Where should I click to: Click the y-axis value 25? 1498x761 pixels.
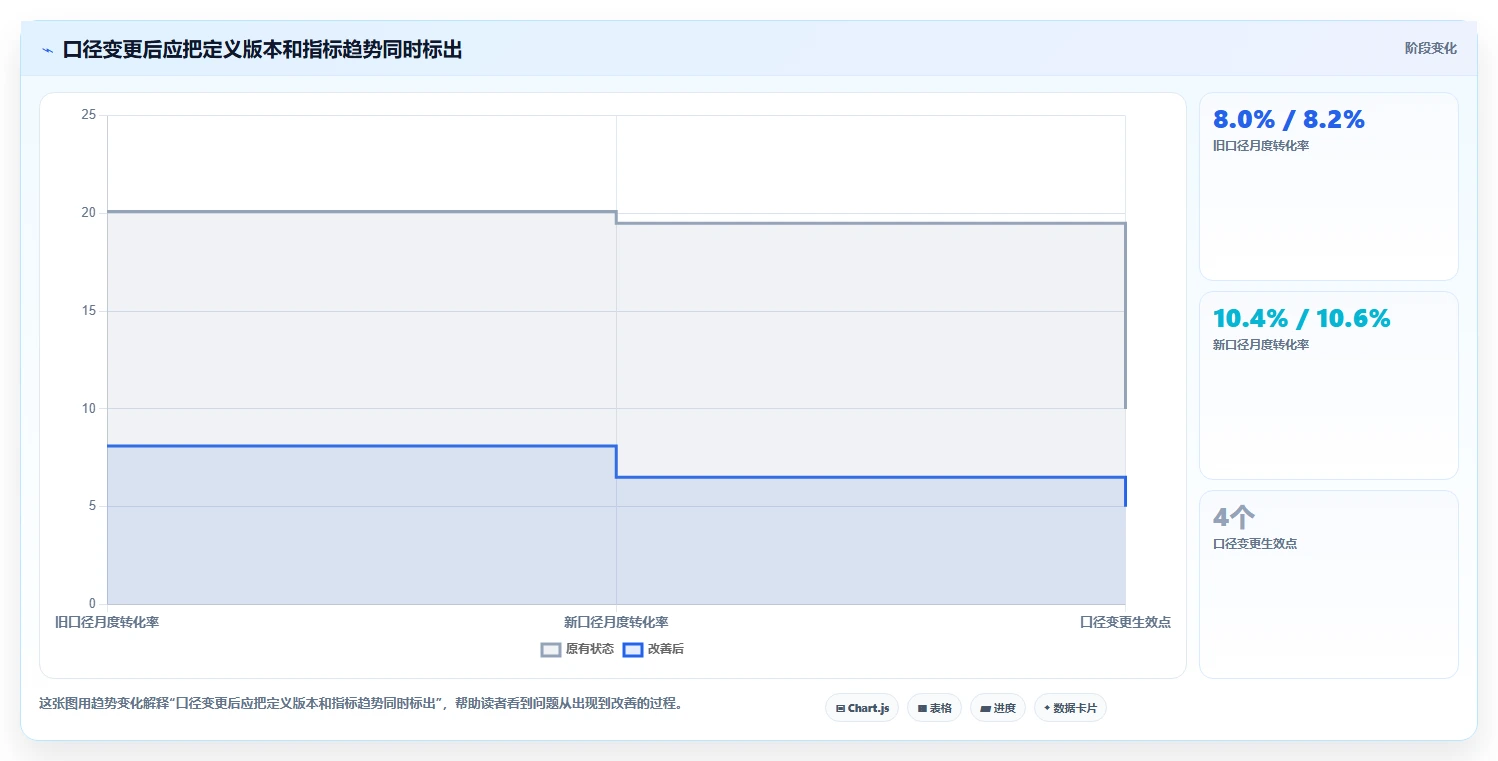coord(89,115)
